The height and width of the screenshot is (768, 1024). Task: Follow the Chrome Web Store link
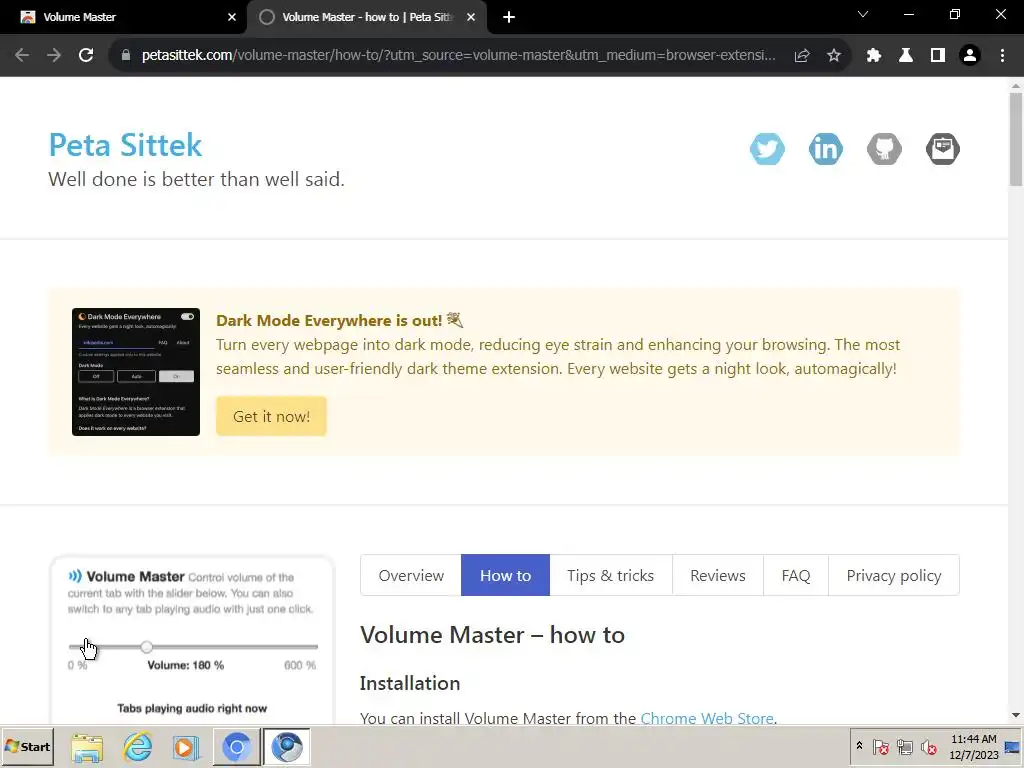(707, 718)
